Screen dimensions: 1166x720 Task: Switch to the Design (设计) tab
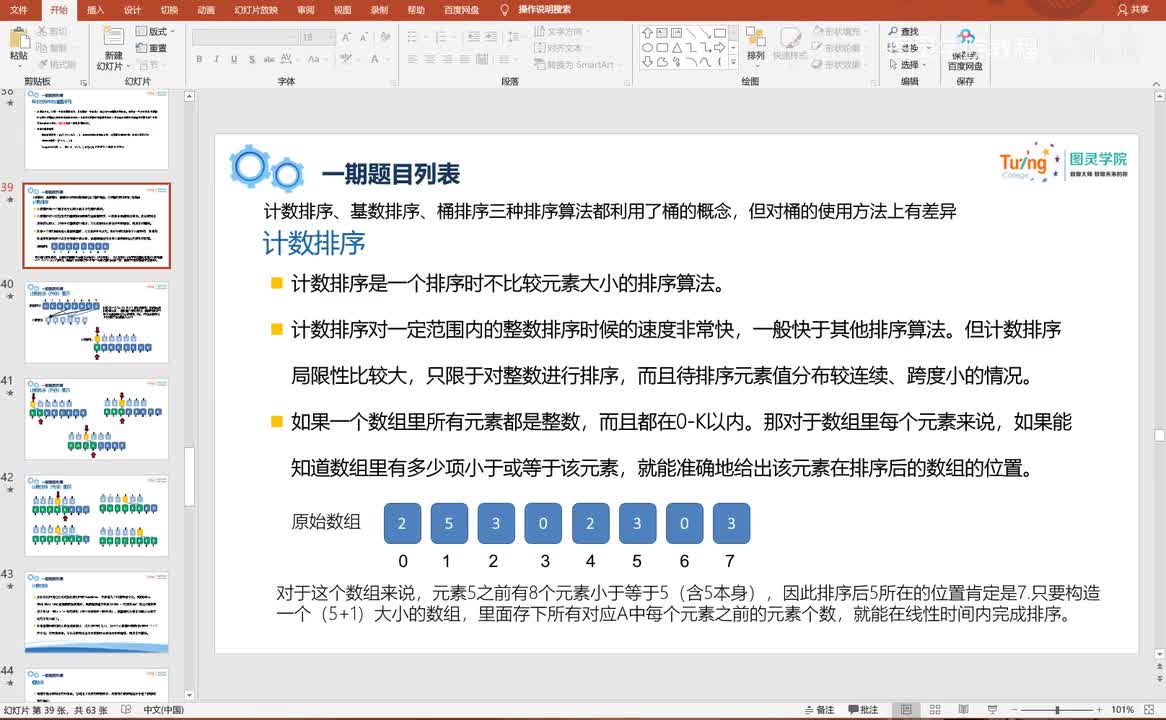[x=132, y=10]
